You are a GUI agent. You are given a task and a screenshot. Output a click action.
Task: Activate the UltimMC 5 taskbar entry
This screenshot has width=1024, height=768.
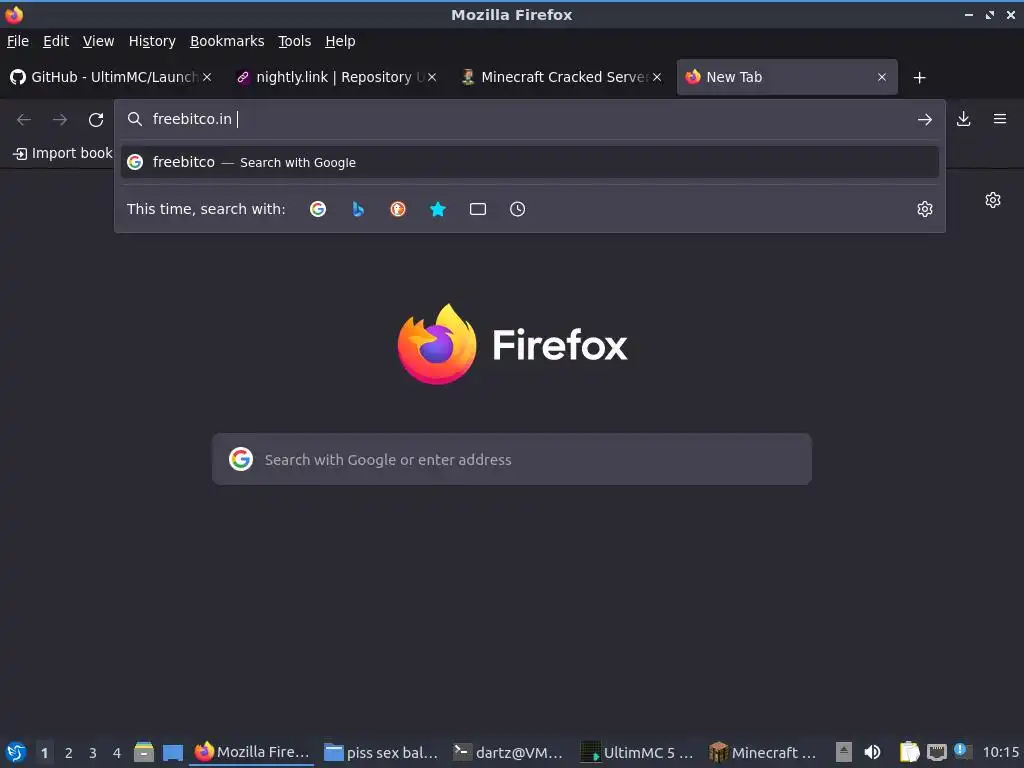[637, 752]
